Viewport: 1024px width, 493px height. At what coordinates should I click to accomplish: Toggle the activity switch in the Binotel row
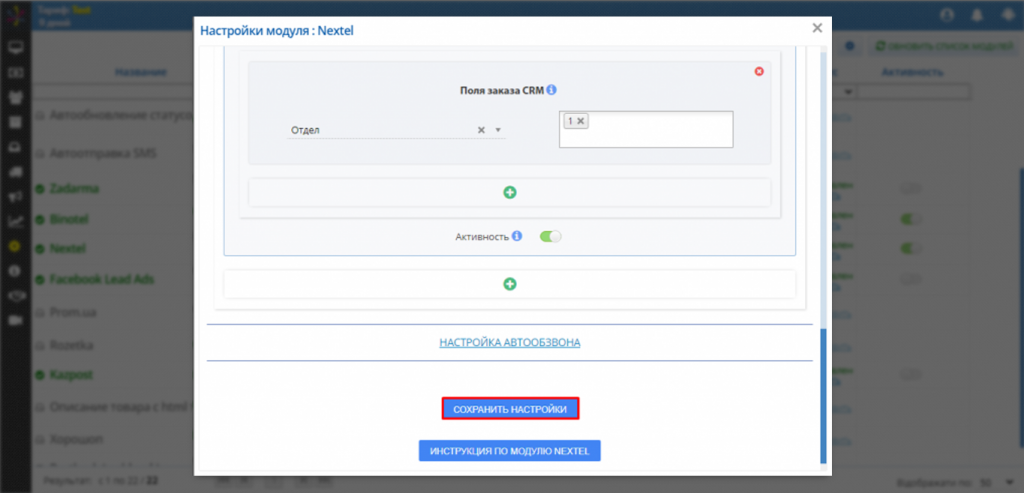coord(911,219)
